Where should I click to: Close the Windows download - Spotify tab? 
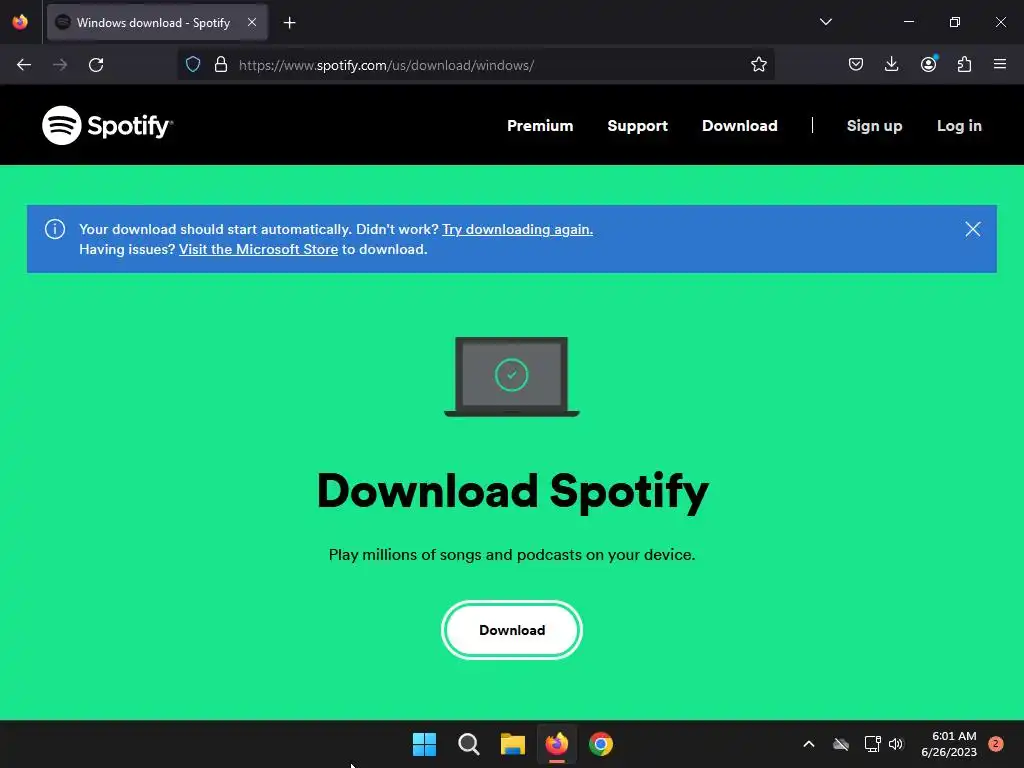pyautogui.click(x=252, y=22)
